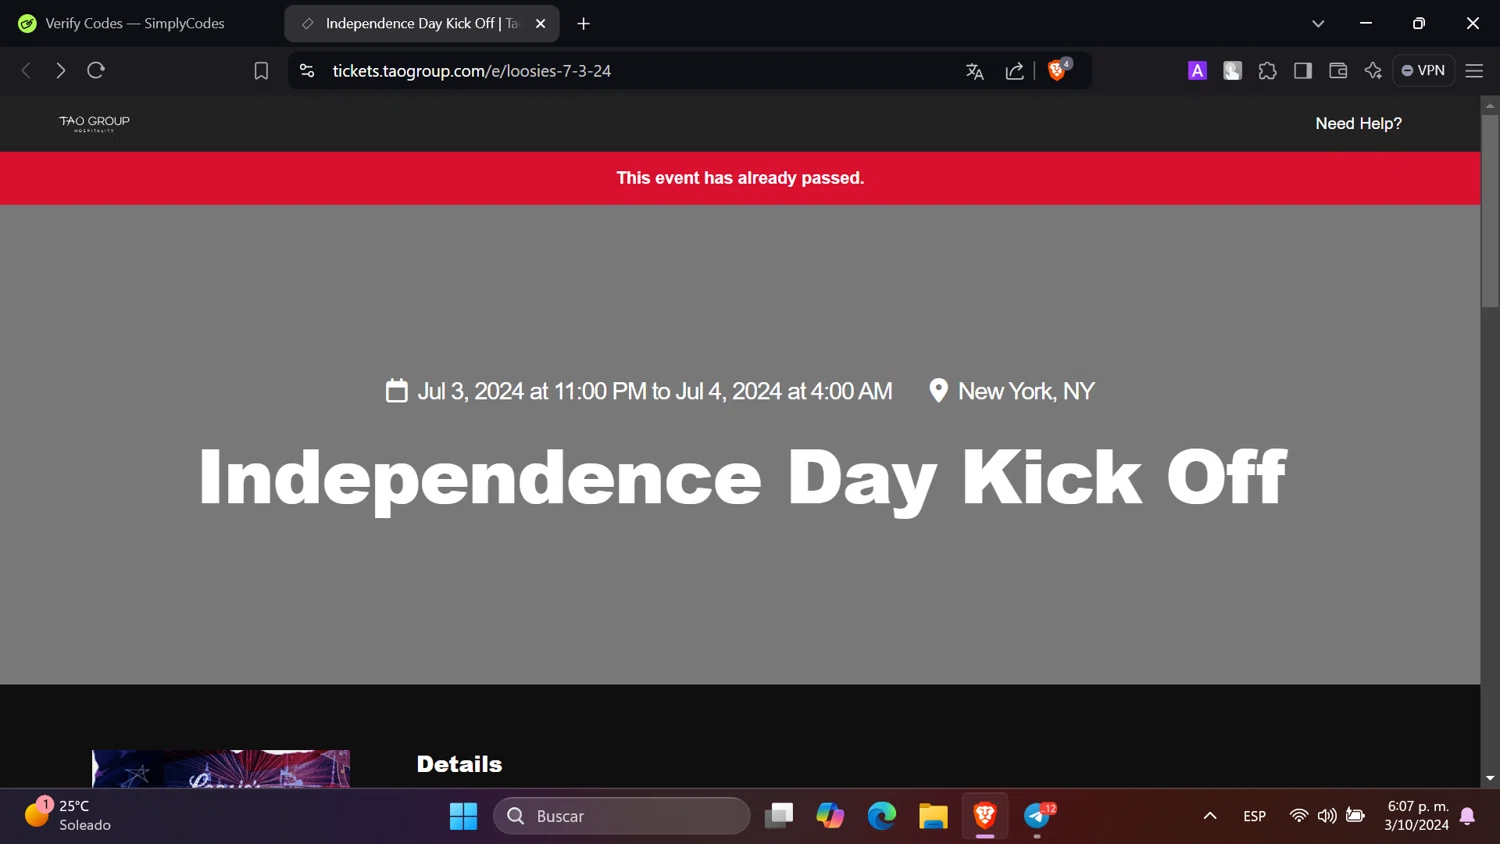Image resolution: width=1500 pixels, height=844 pixels.
Task: Open the battery status icon
Action: tap(1355, 816)
